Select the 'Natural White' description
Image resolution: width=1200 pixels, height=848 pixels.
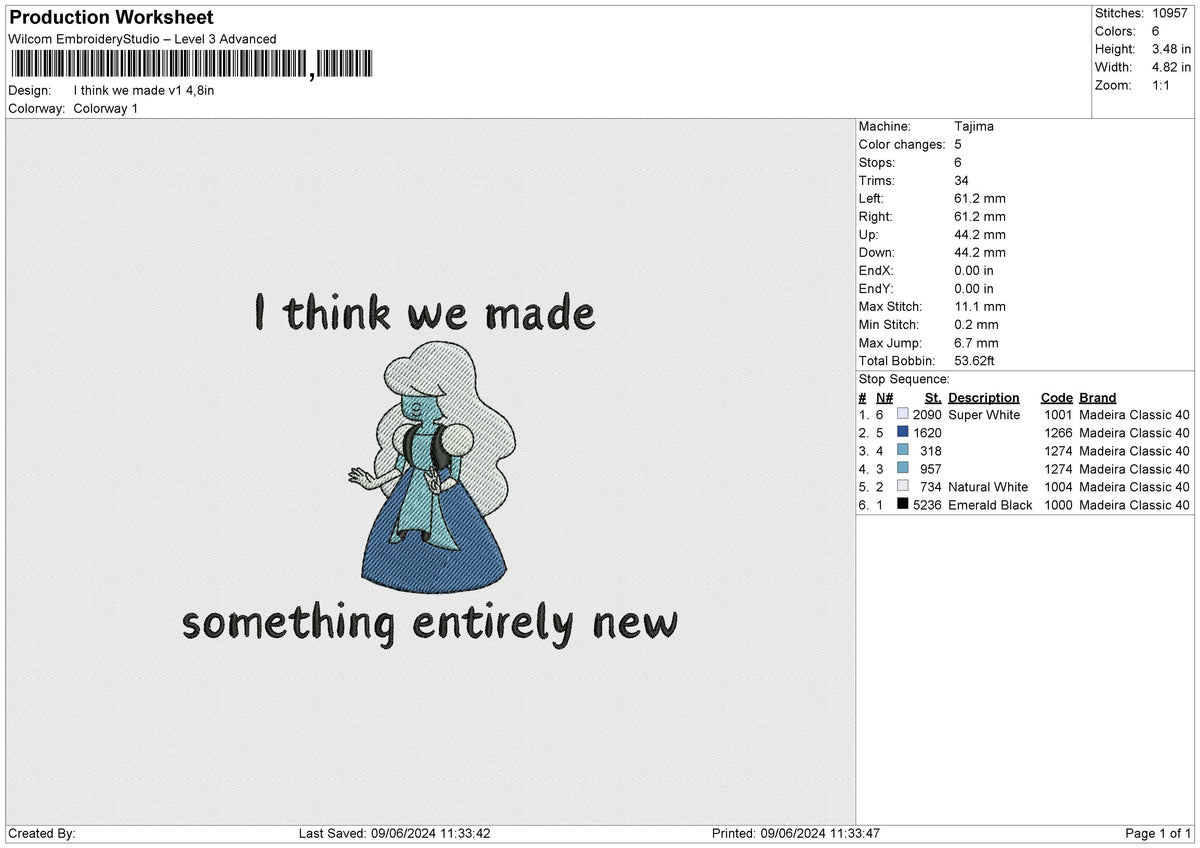(x=988, y=487)
